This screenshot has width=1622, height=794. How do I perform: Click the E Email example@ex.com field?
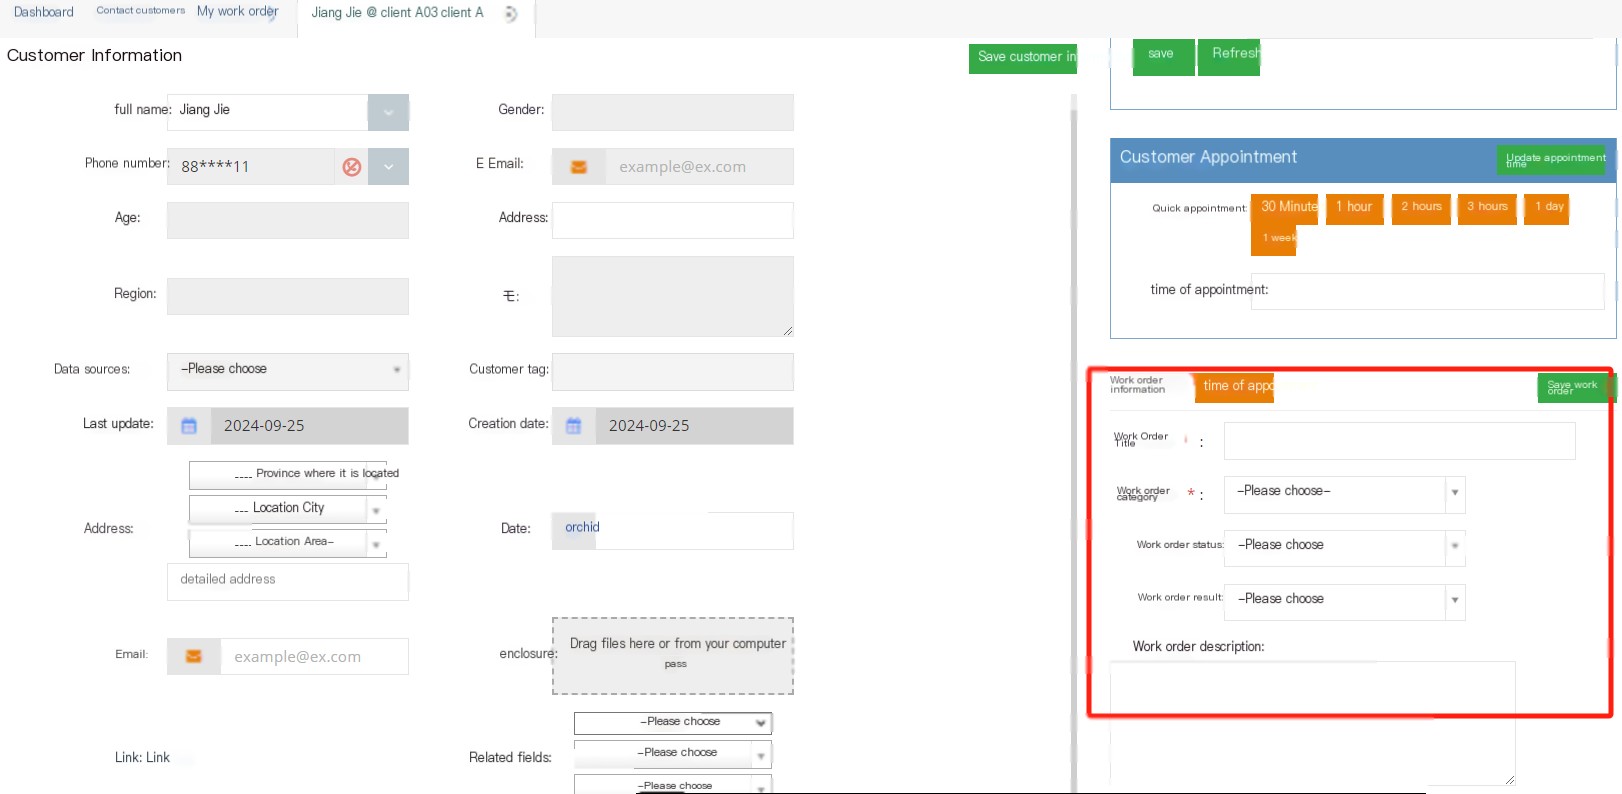point(699,167)
